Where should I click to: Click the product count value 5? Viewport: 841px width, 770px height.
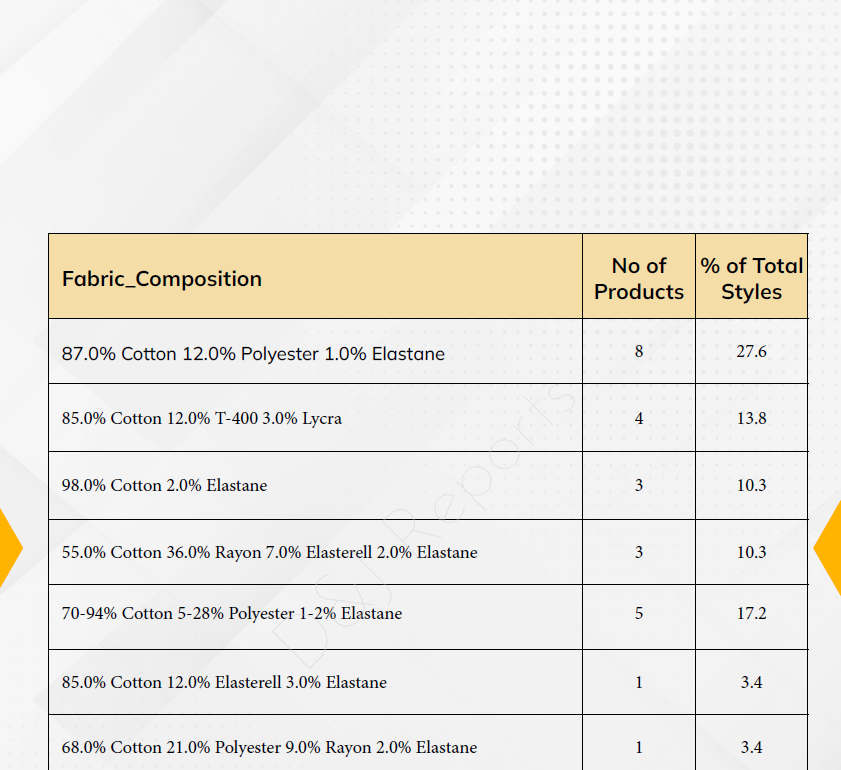point(639,613)
